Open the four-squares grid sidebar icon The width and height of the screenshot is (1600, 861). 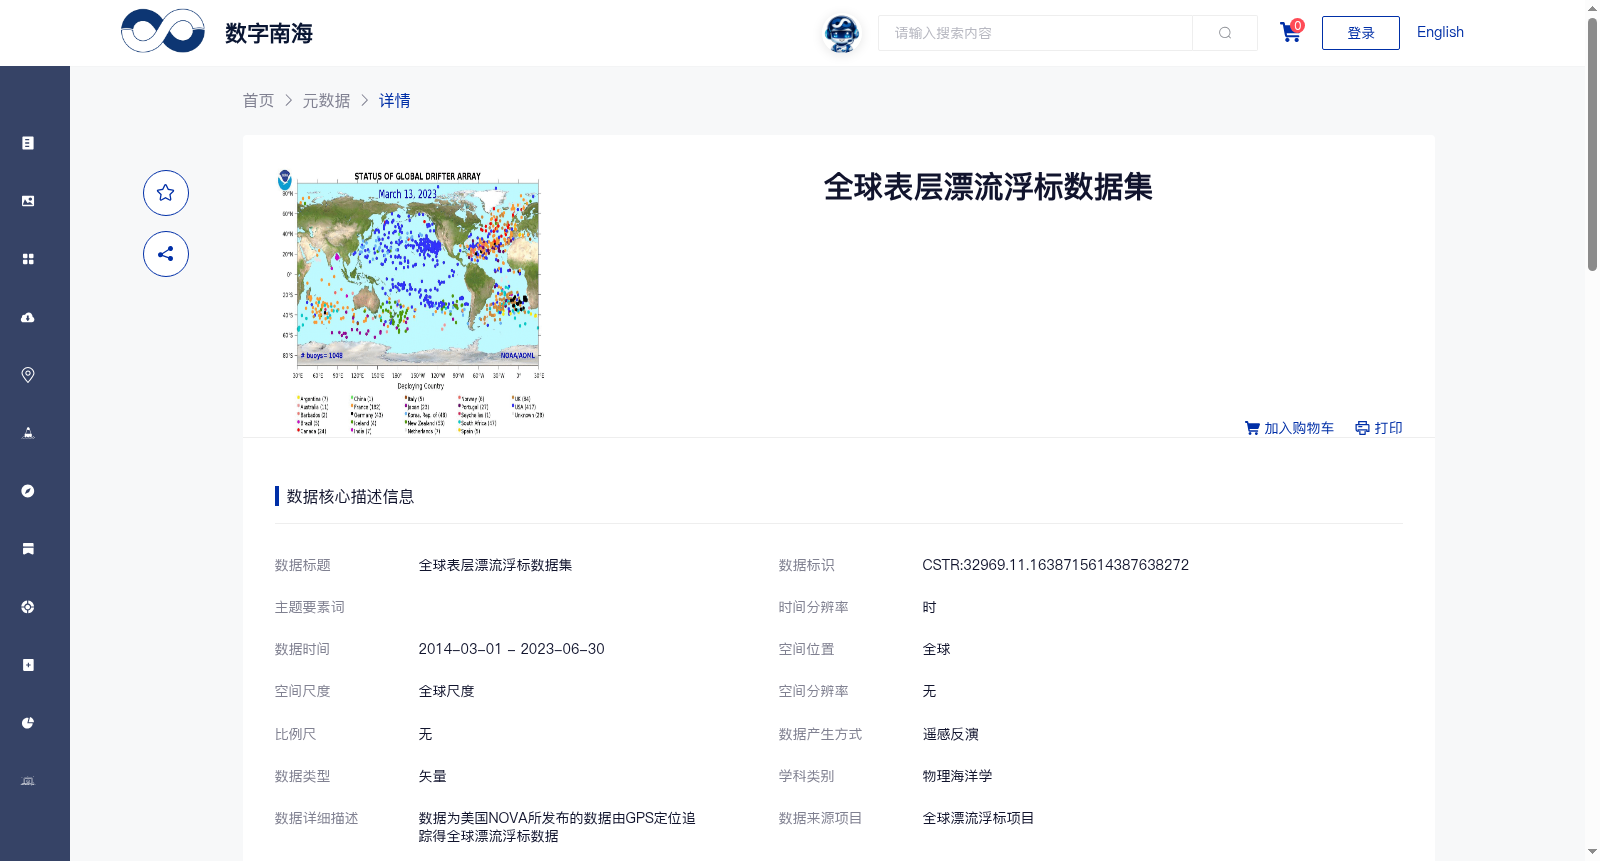(x=28, y=259)
